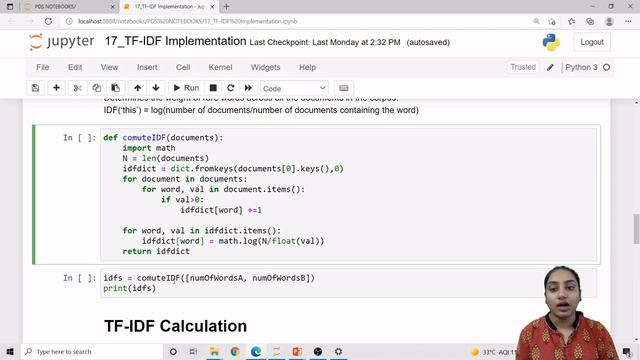Open the browser profile icon
Image resolution: width=640 pixels, height=360 pixels.
(609, 21)
